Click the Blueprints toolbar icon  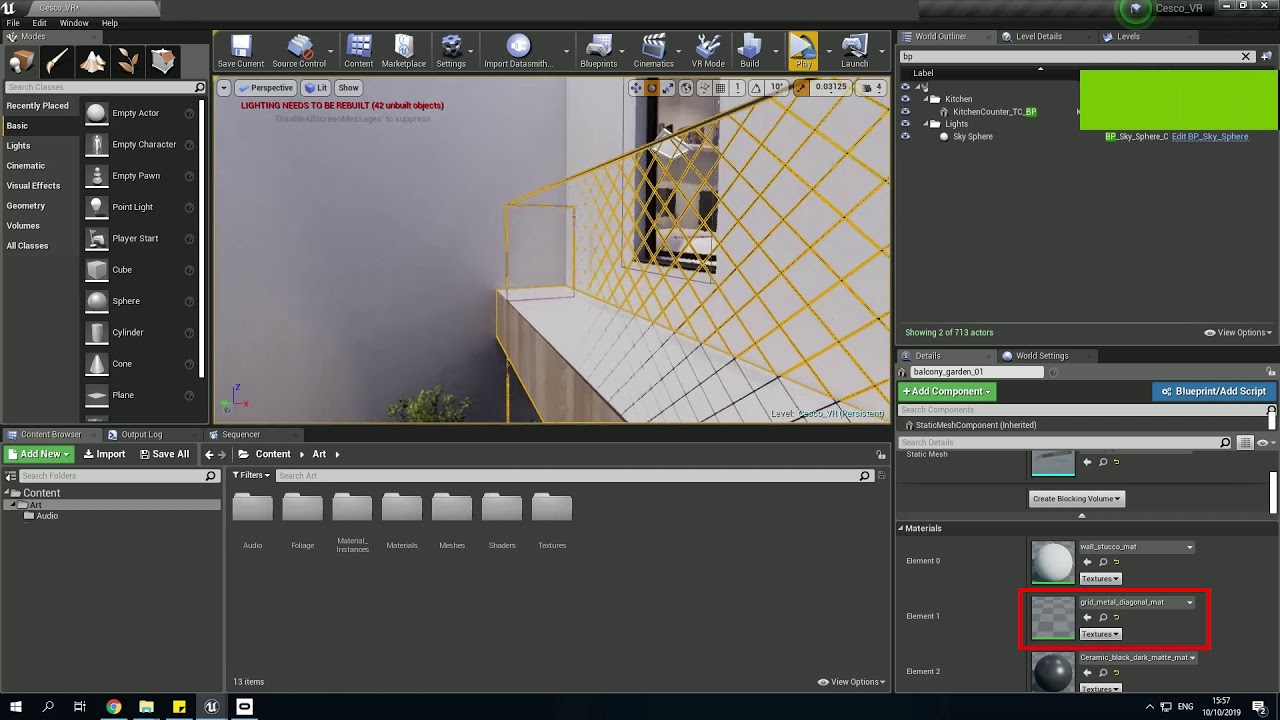[598, 51]
